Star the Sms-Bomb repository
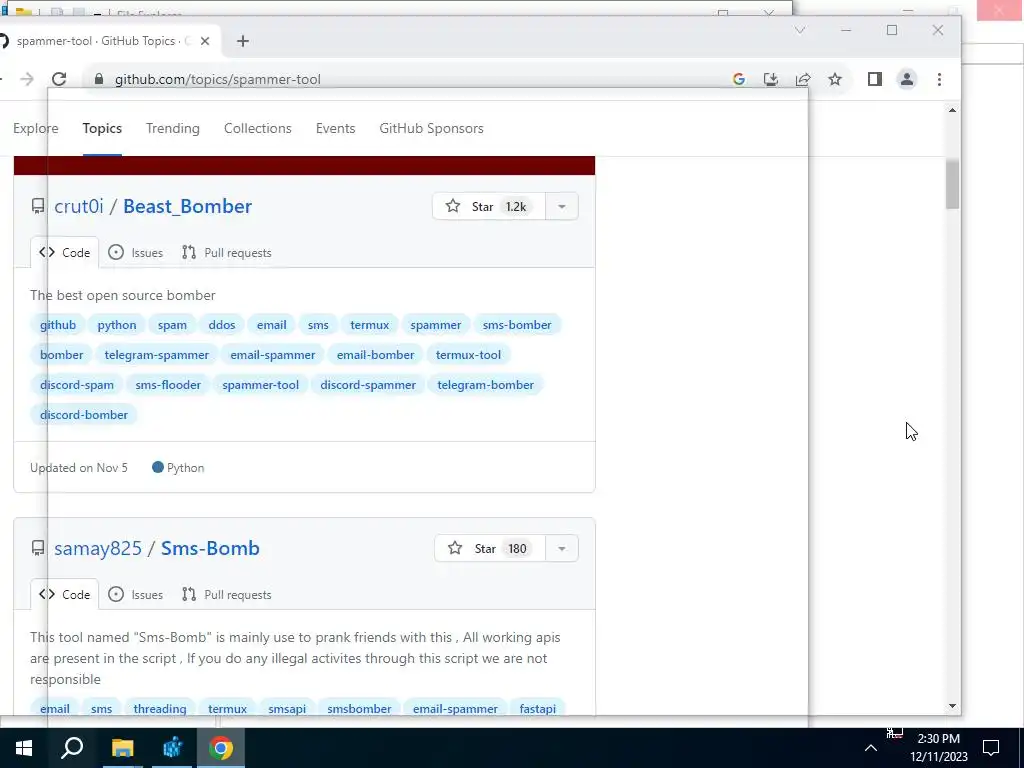This screenshot has height=768, width=1024. pyautogui.click(x=490, y=549)
